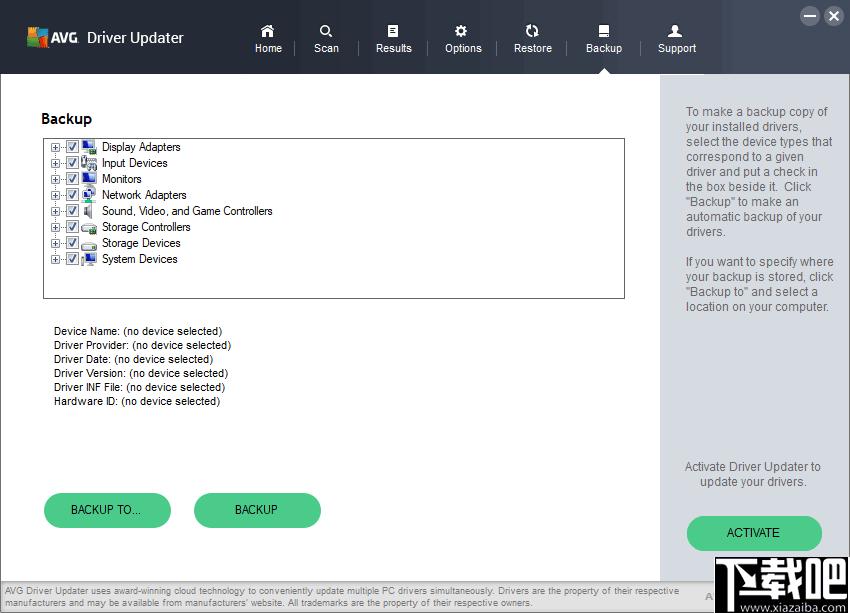This screenshot has height=613, width=850.
Task: Switch to the Restore tab label
Action: pyautogui.click(x=533, y=48)
